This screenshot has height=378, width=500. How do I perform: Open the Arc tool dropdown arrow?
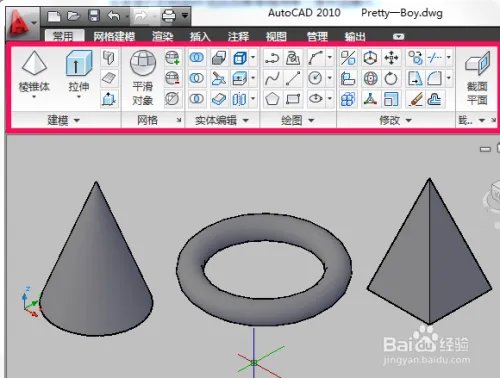[330, 57]
